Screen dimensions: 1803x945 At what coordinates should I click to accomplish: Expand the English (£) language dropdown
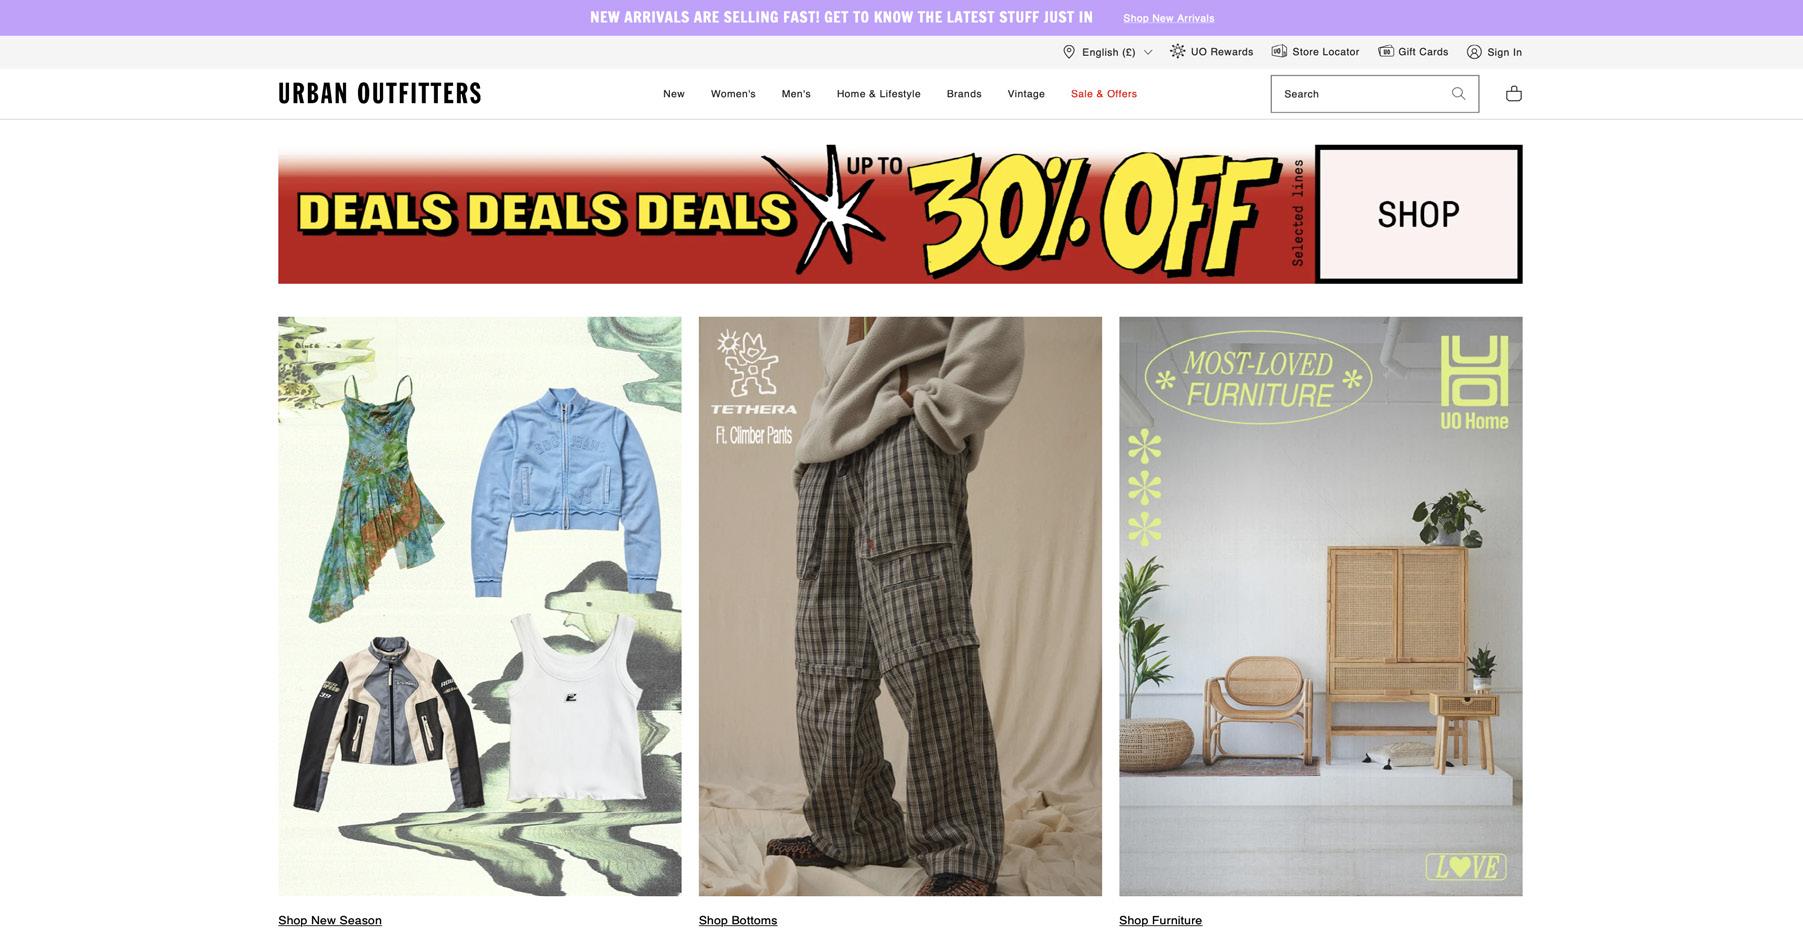coord(1108,52)
